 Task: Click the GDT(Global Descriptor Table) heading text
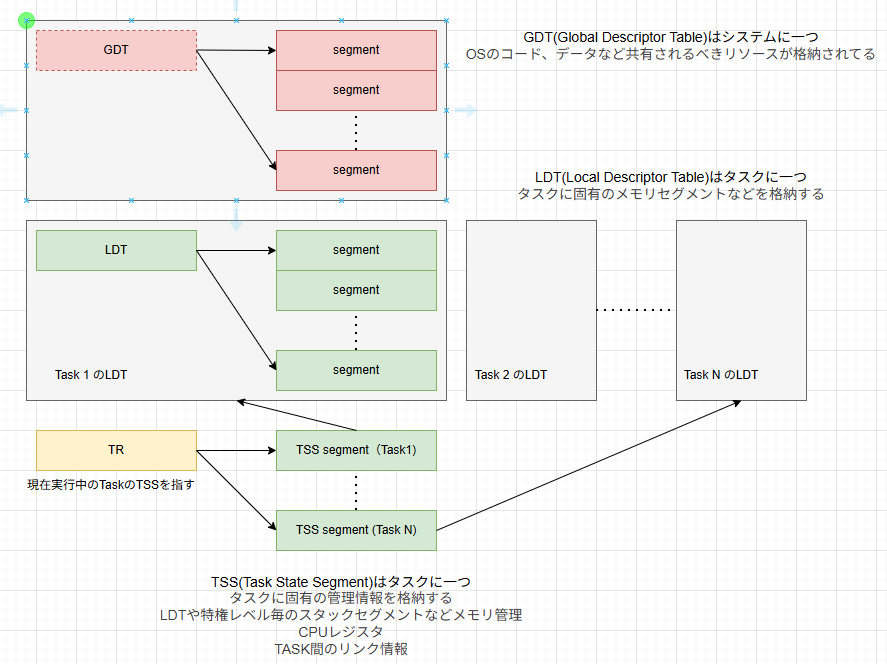tap(670, 37)
